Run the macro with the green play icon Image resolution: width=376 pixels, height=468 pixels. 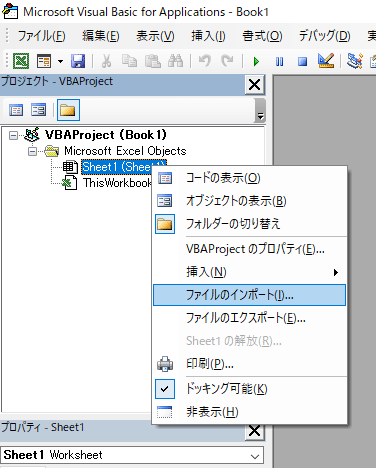(256, 62)
